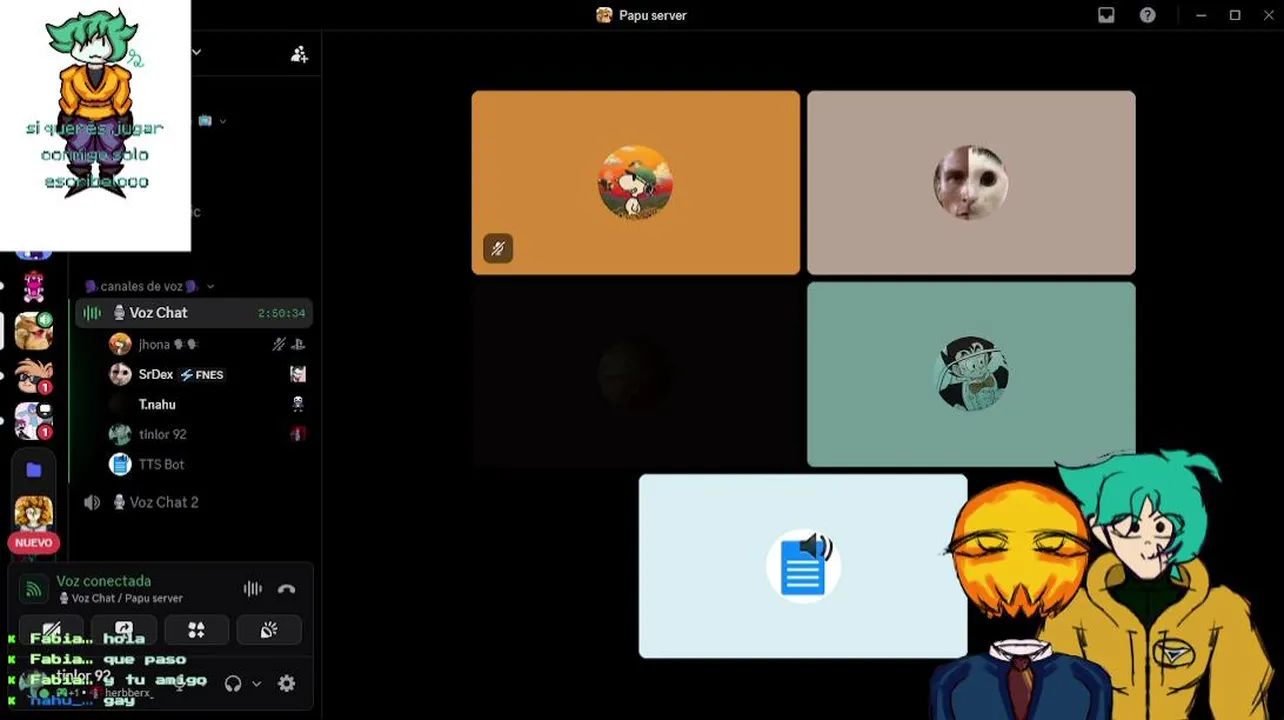The height and width of the screenshot is (720, 1284).
Task: Toggle the noise suppression waveform icon
Action: click(x=252, y=589)
